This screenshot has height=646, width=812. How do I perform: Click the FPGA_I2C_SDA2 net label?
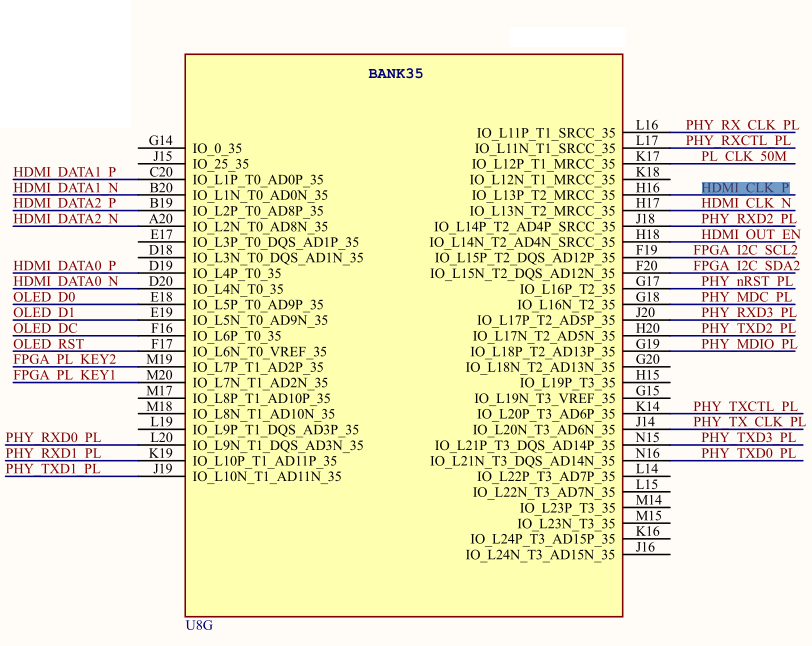click(747, 266)
